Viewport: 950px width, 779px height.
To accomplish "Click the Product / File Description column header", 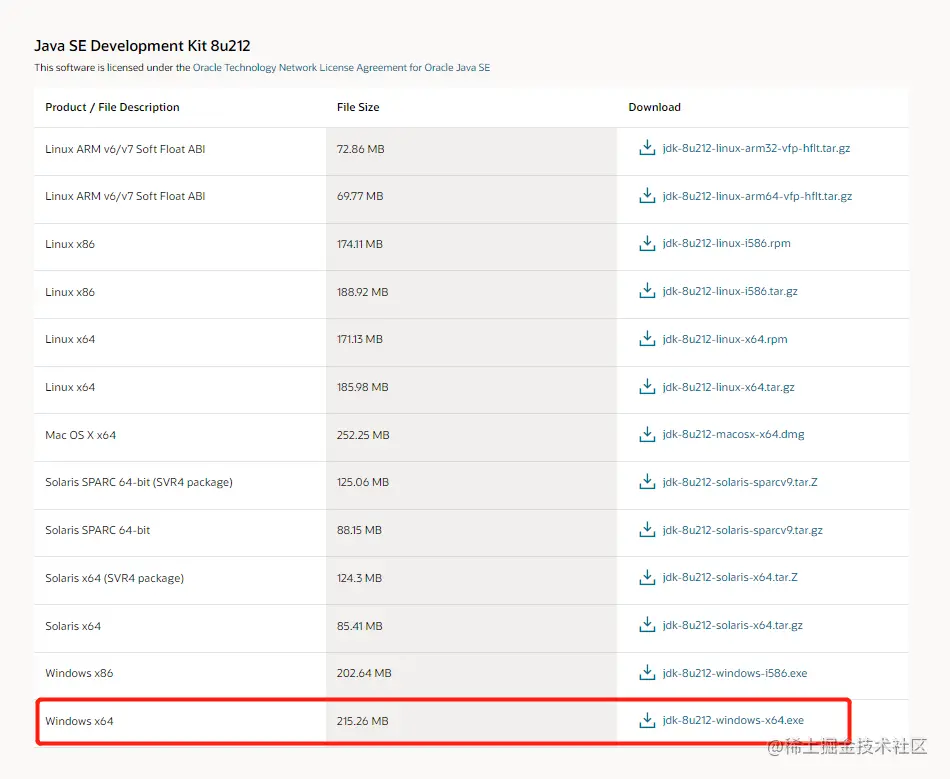I will pyautogui.click(x=112, y=107).
